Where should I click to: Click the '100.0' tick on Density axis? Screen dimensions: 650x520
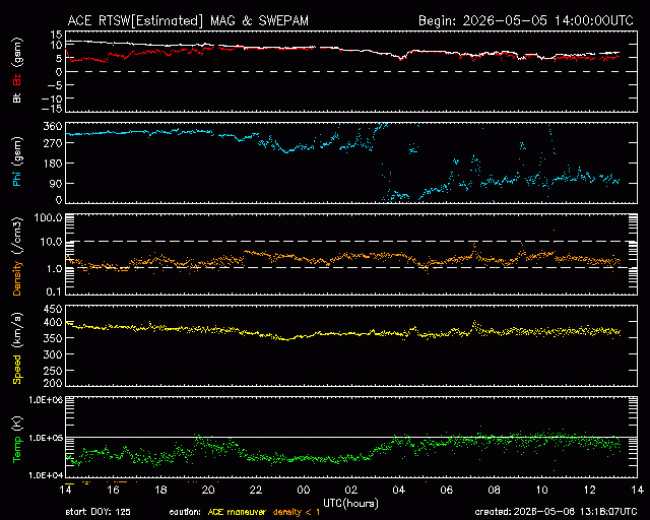click(49, 218)
